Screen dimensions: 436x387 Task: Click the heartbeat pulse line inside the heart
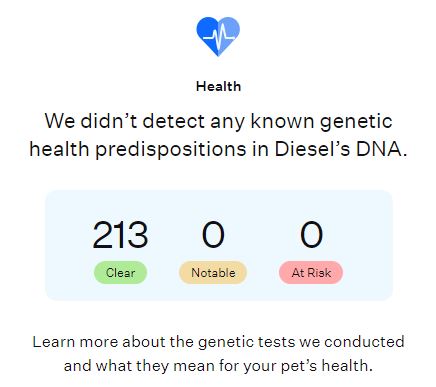(x=218, y=37)
